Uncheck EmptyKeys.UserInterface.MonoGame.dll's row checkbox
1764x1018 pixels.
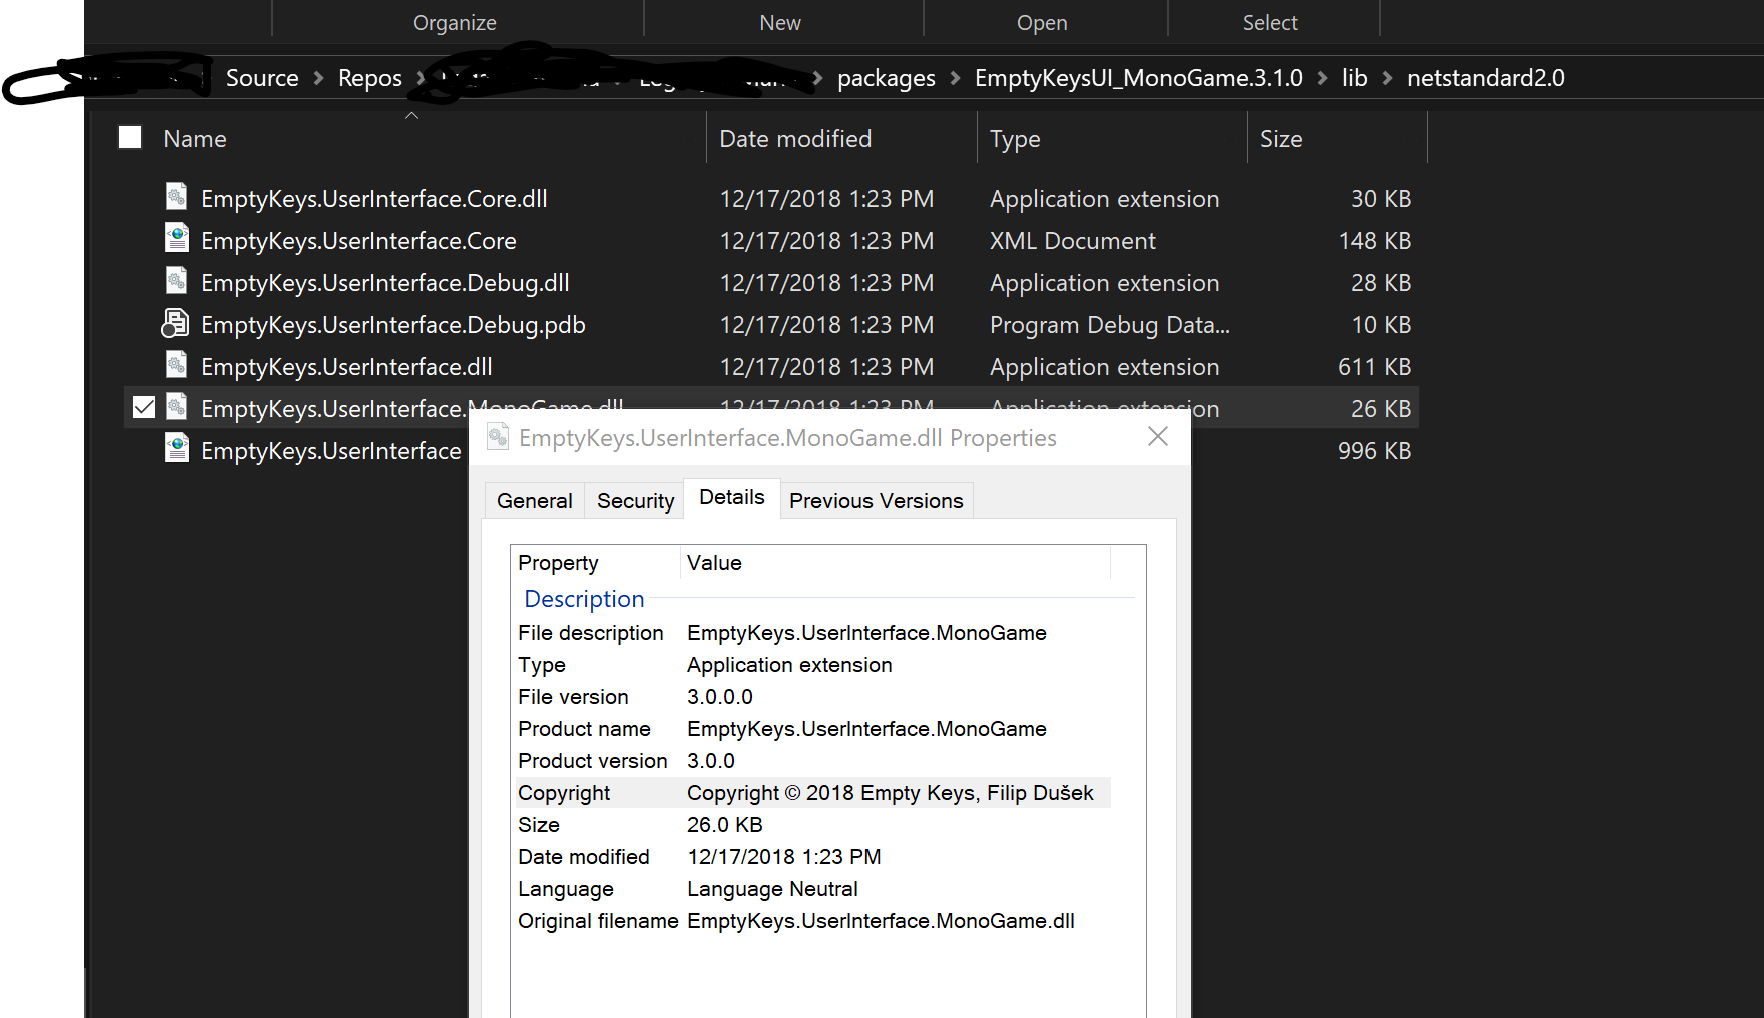pyautogui.click(x=144, y=406)
